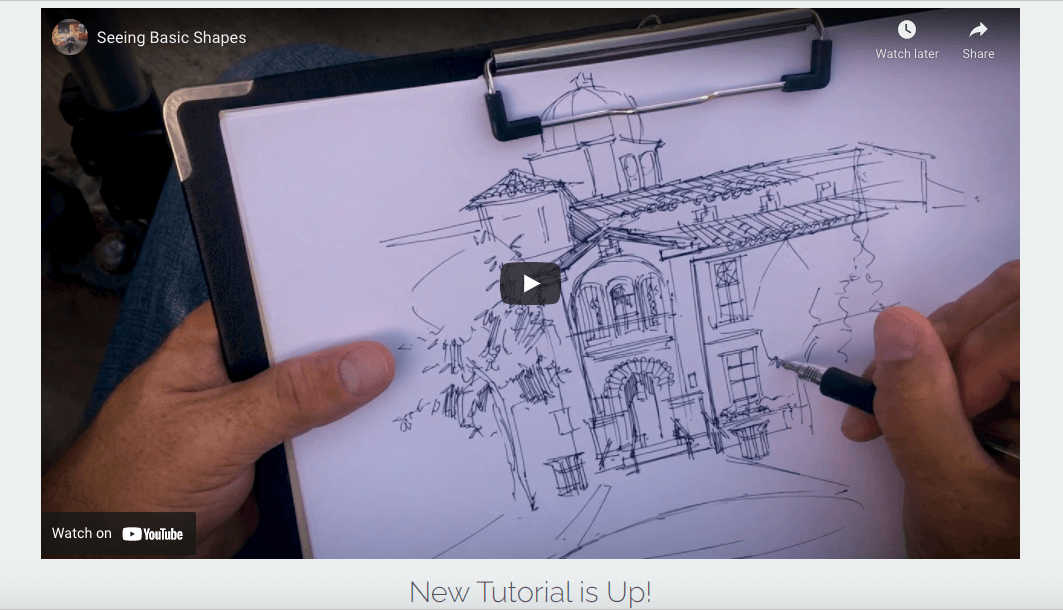Screen dimensions: 1063x610
Task: Click the 'Watch later' text label
Action: point(907,54)
